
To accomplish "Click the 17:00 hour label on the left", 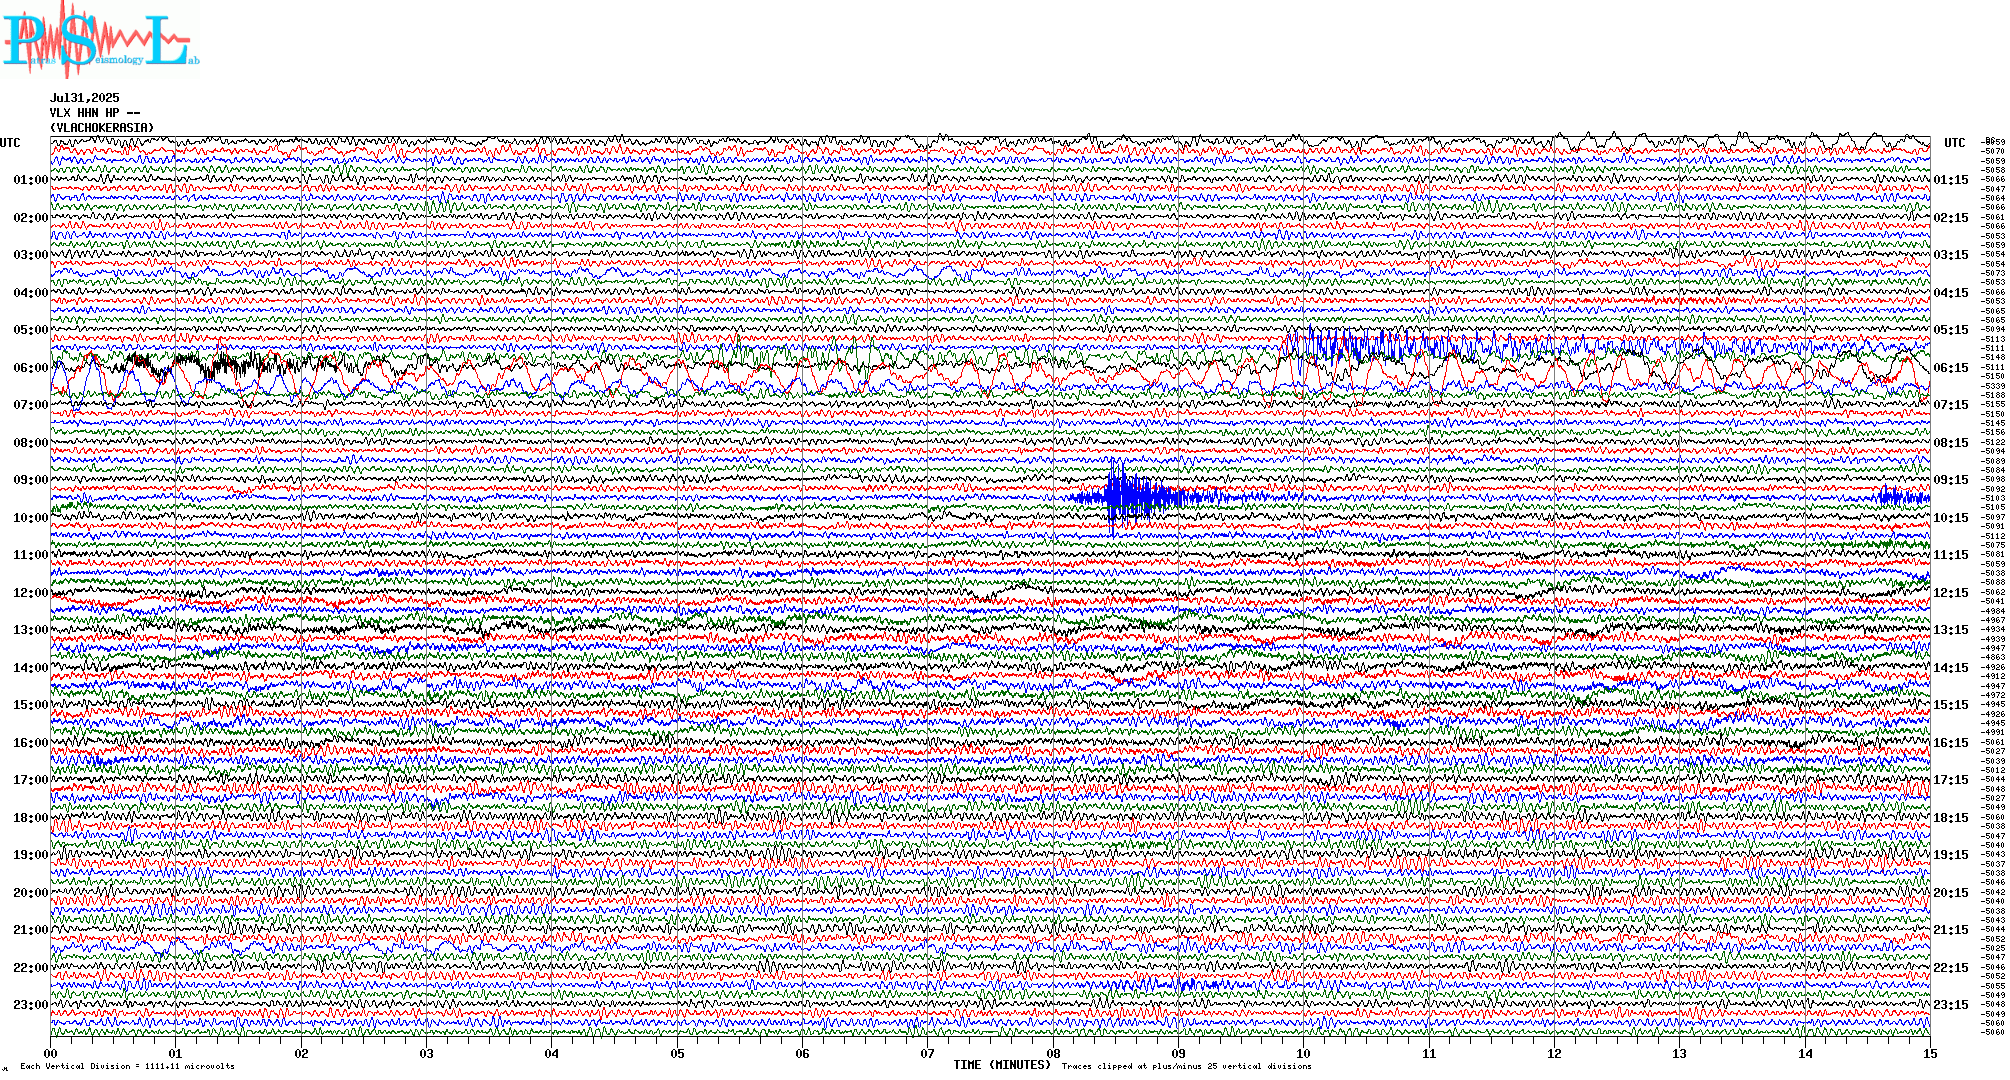I will coord(31,780).
